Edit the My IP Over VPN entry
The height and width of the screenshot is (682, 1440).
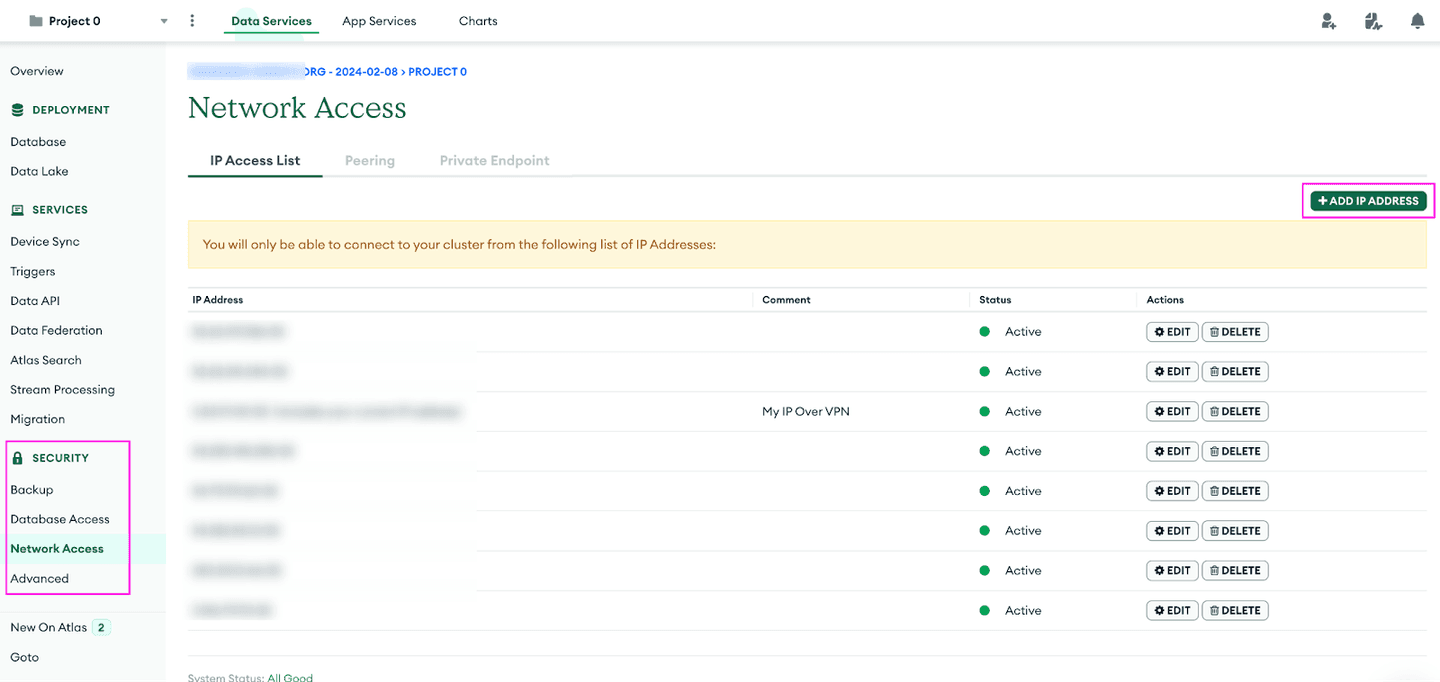(1172, 411)
